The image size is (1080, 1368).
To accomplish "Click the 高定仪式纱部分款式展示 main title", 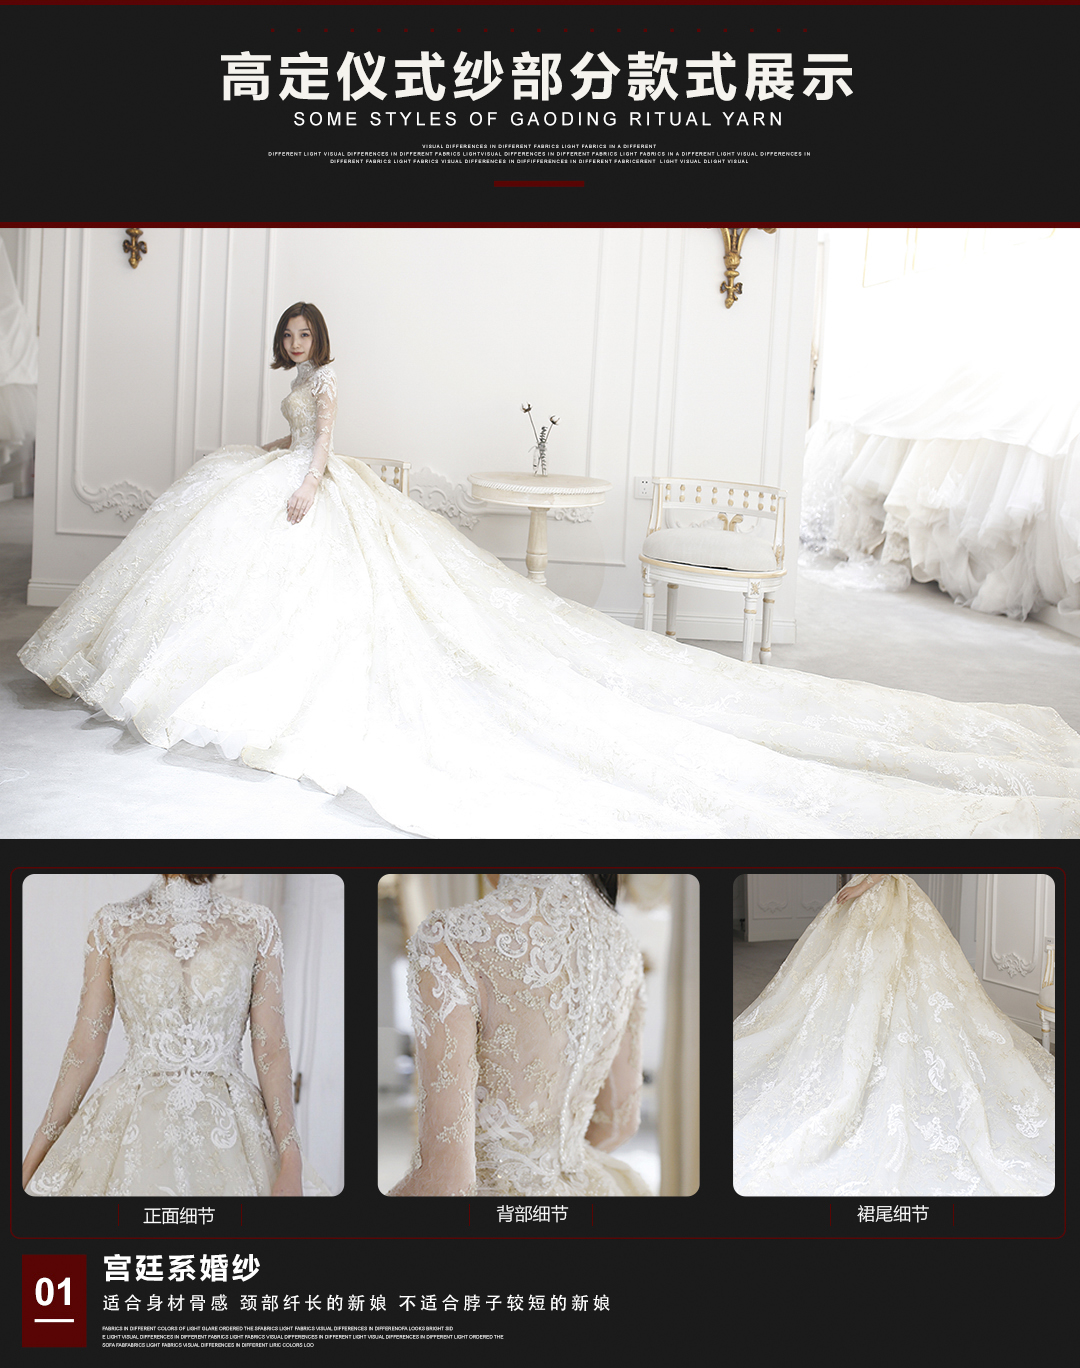I will coord(538,78).
